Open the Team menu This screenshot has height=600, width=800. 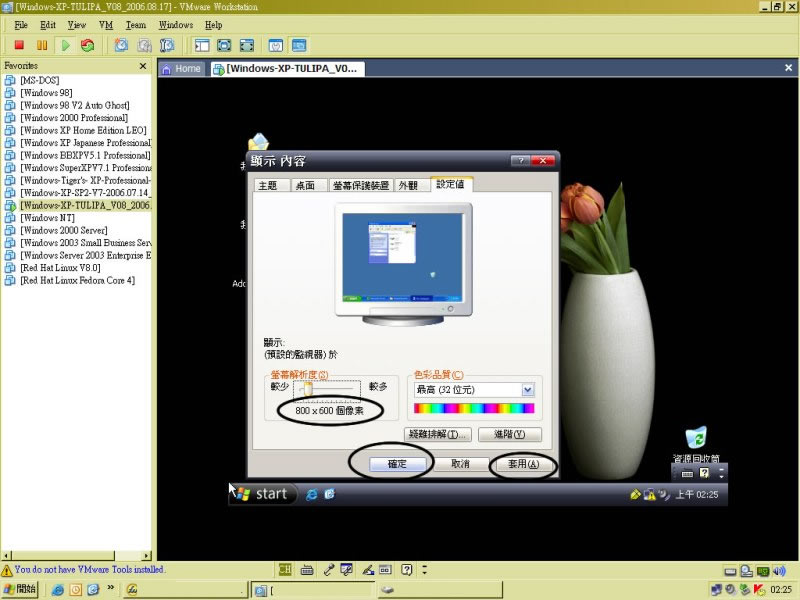pyautogui.click(x=136, y=25)
